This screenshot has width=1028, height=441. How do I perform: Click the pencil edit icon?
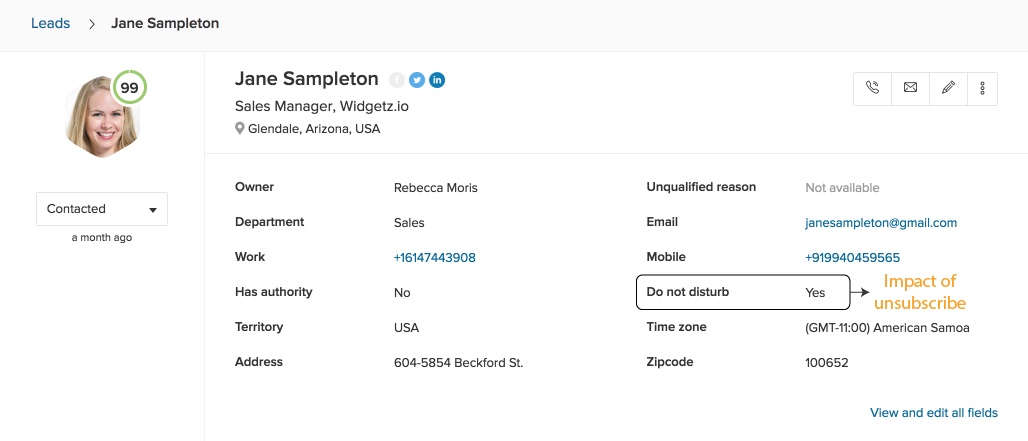click(x=948, y=88)
